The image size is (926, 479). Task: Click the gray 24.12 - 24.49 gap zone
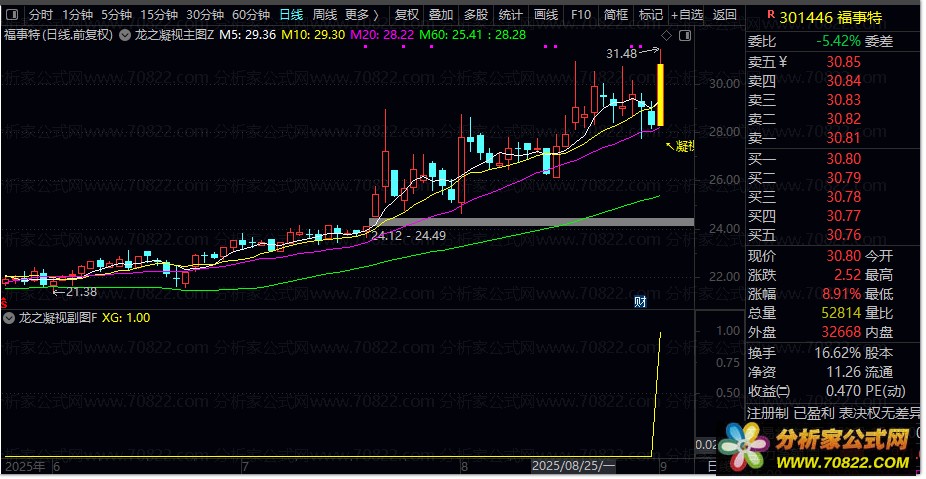point(532,223)
